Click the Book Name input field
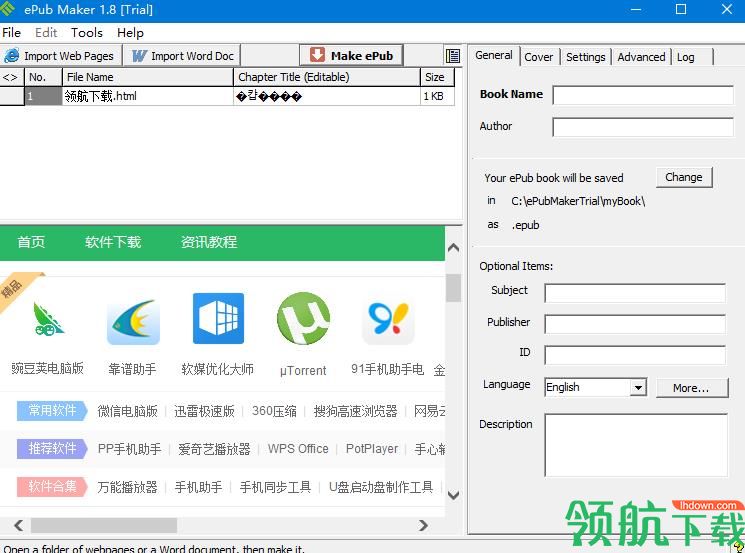The height and width of the screenshot is (553, 745). coord(643,95)
